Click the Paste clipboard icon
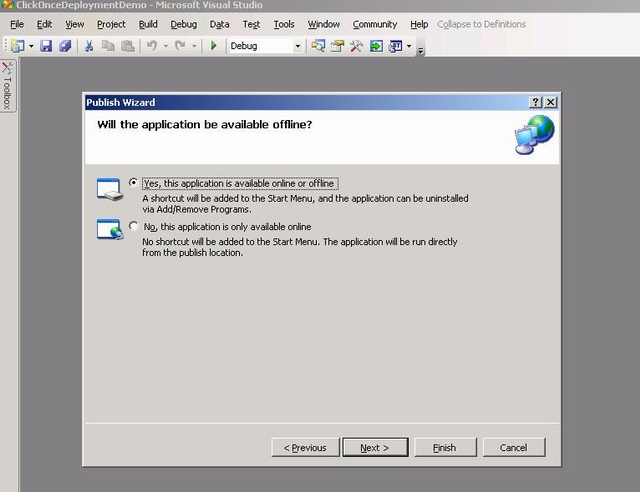The image size is (640, 492). pos(128,46)
